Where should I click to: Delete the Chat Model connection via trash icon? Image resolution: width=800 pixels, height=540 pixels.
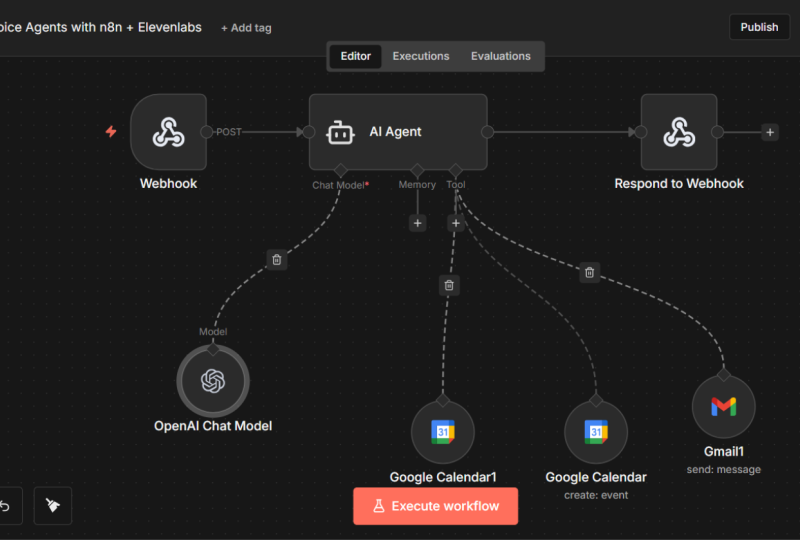(277, 260)
